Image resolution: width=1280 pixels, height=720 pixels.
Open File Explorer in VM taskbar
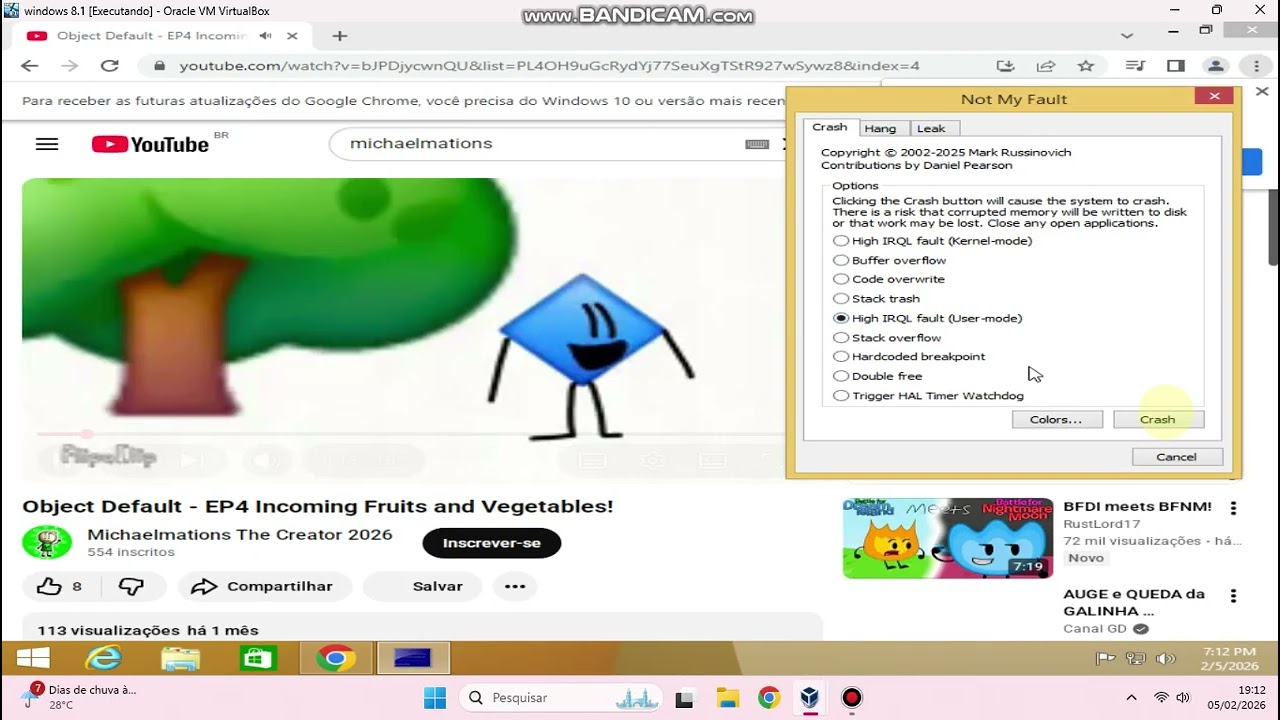[x=181, y=658]
